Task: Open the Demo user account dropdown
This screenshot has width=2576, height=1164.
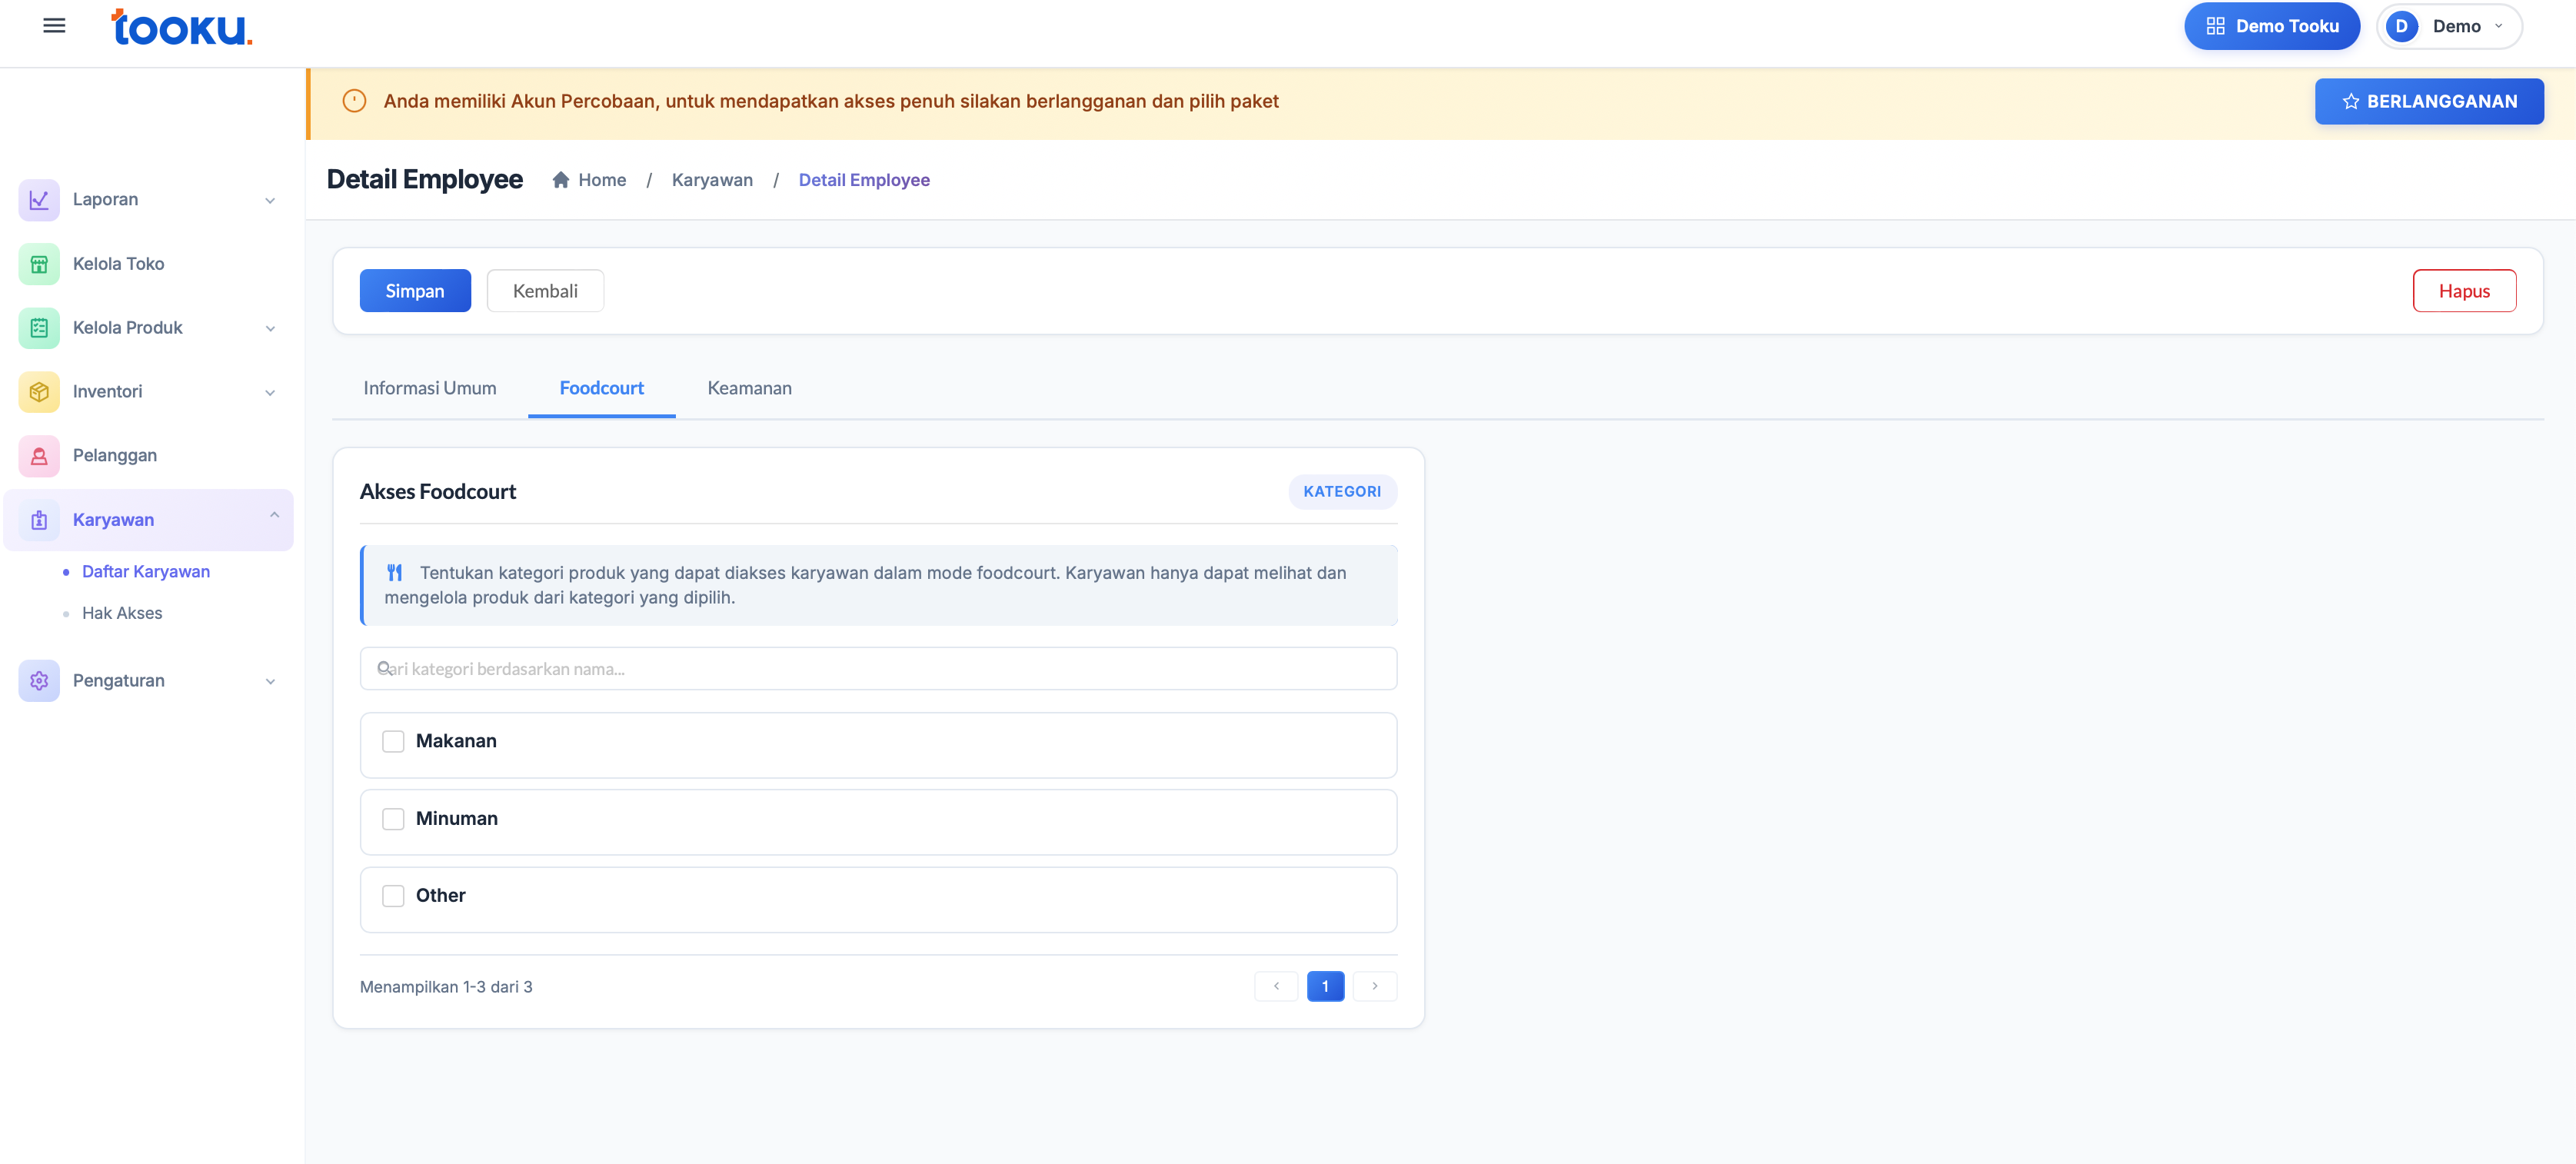Action: [x=2448, y=26]
